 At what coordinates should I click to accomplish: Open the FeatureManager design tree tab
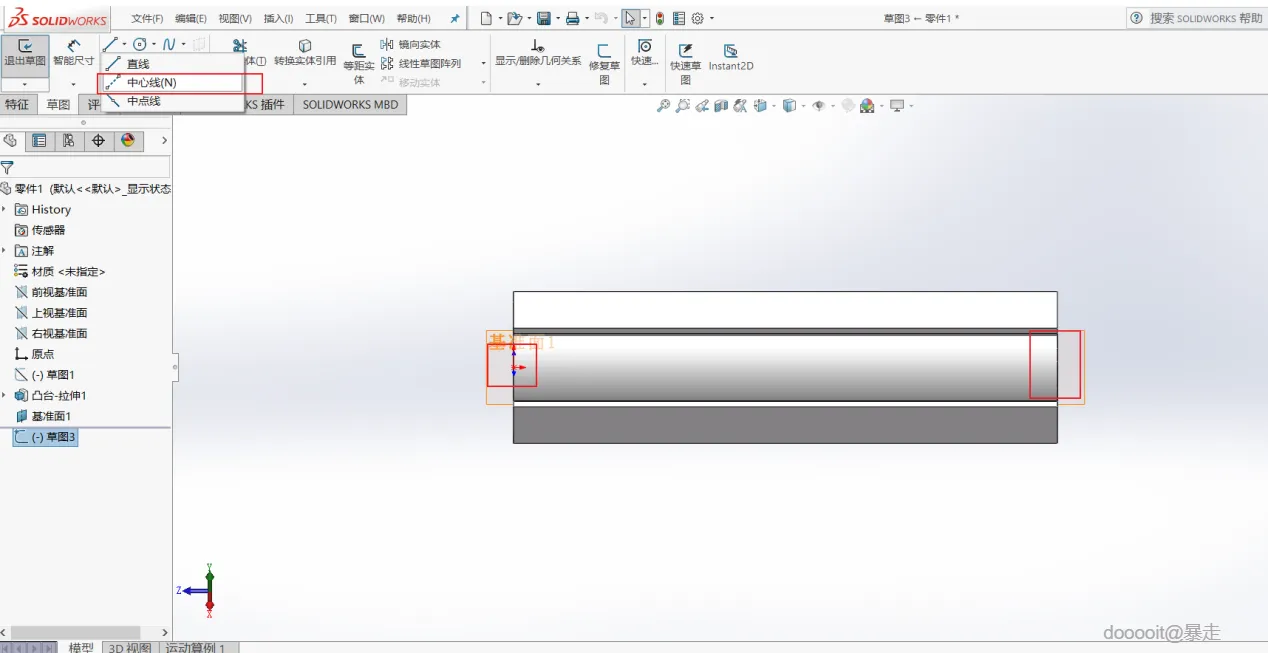(10, 141)
